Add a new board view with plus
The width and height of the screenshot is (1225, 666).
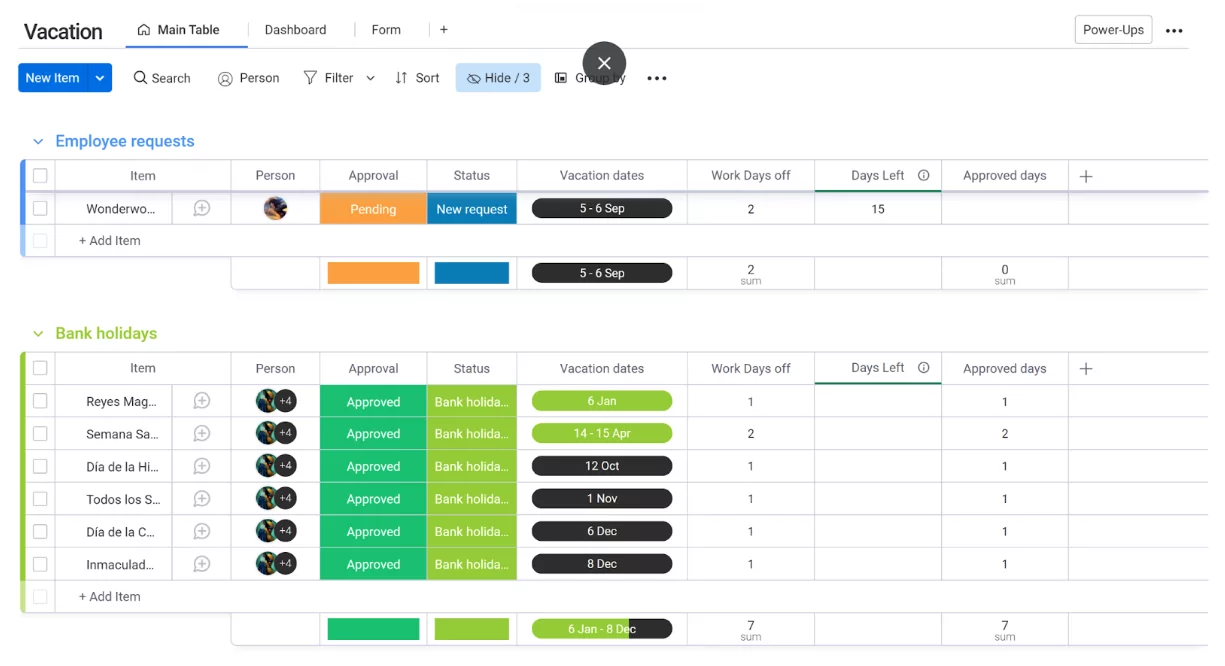(444, 30)
